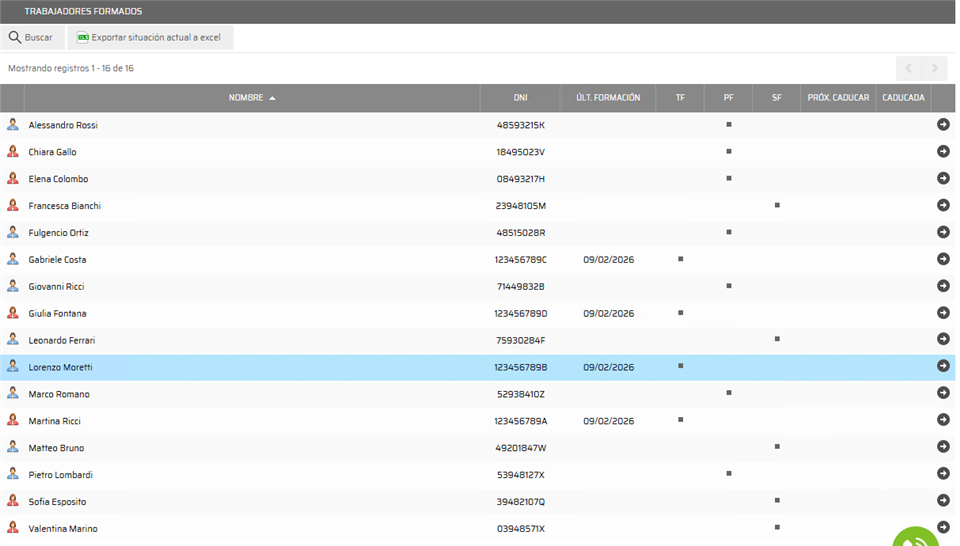The height and width of the screenshot is (546, 960).
Task: Sort the table by NOMBRE column
Action: 252,98
